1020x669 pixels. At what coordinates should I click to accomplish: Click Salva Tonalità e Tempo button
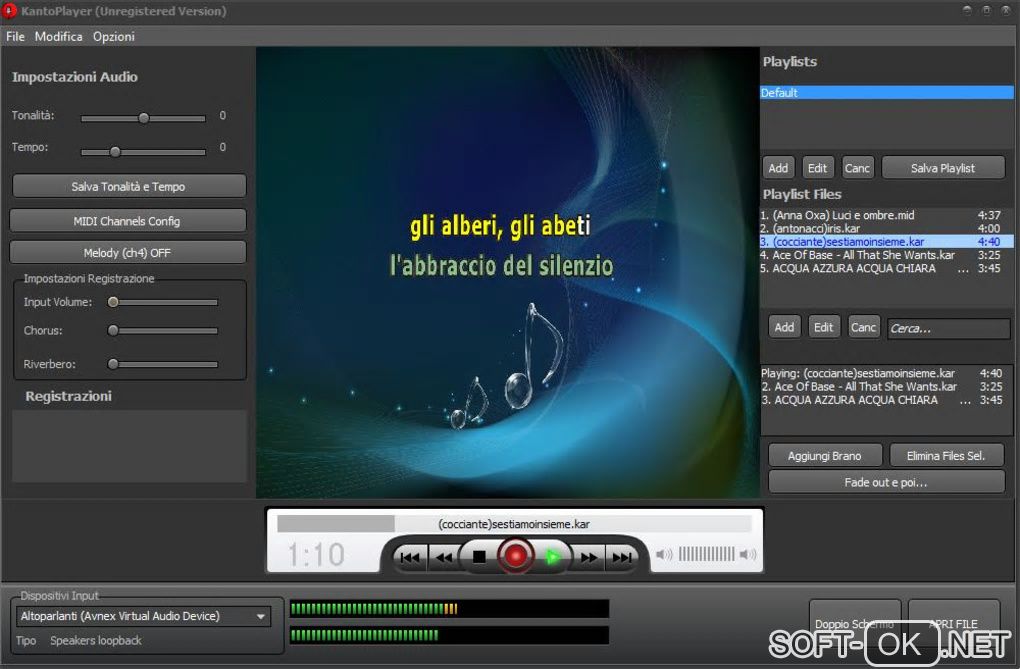(129, 186)
